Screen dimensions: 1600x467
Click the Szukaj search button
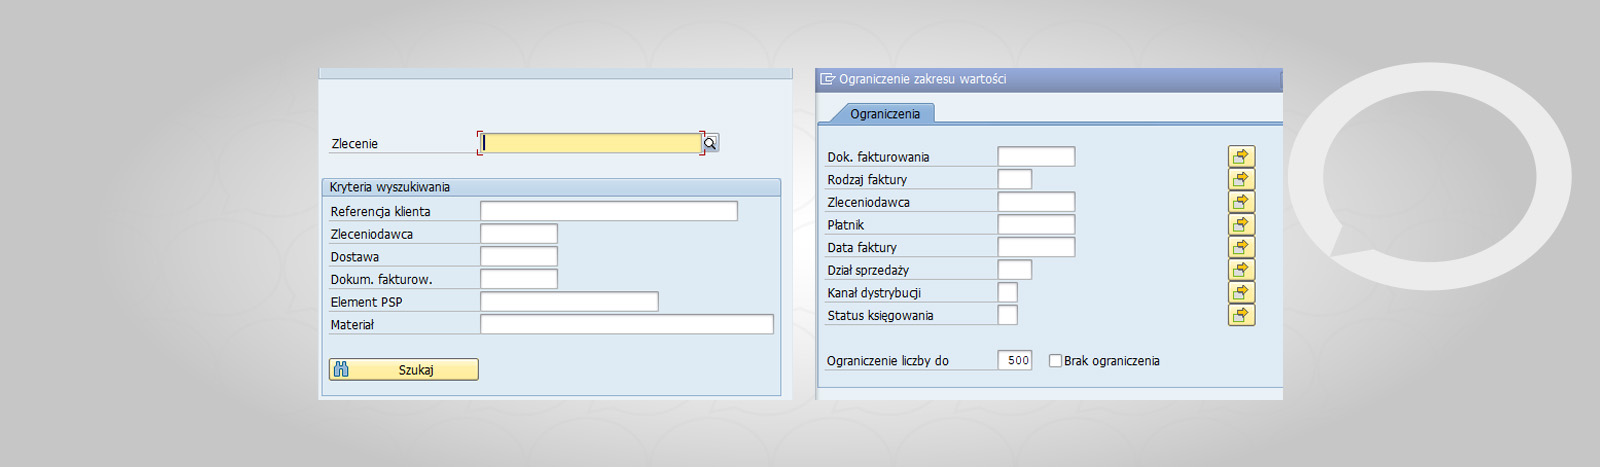tap(404, 370)
